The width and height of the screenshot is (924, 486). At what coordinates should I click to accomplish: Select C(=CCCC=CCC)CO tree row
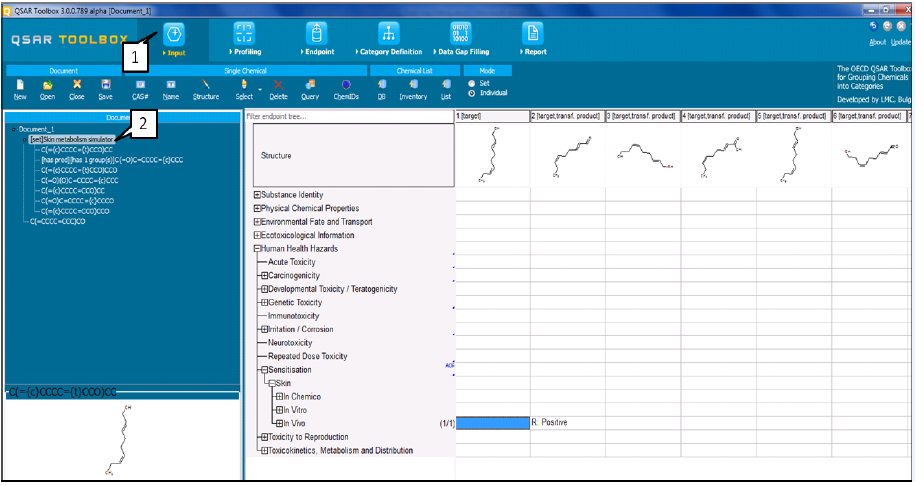(x=58, y=221)
